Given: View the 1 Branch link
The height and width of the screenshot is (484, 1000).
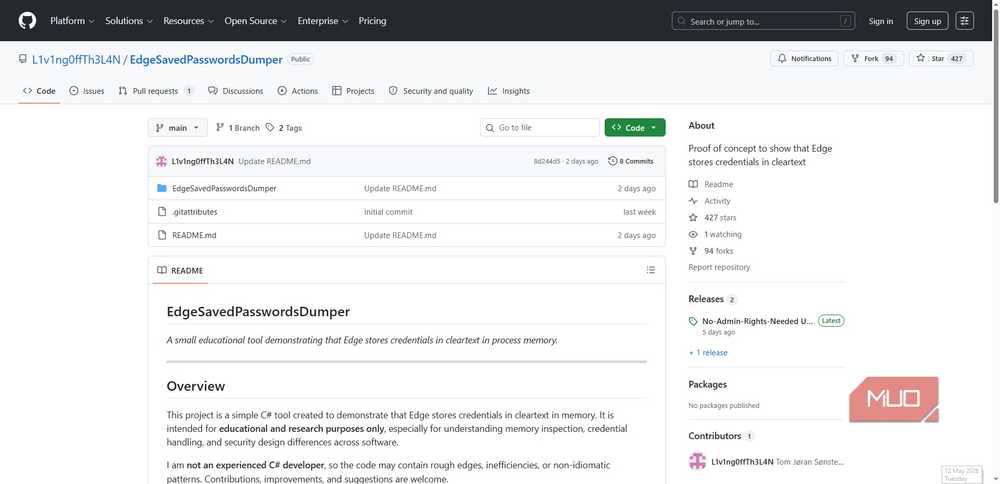Looking at the screenshot, I should [x=238, y=128].
